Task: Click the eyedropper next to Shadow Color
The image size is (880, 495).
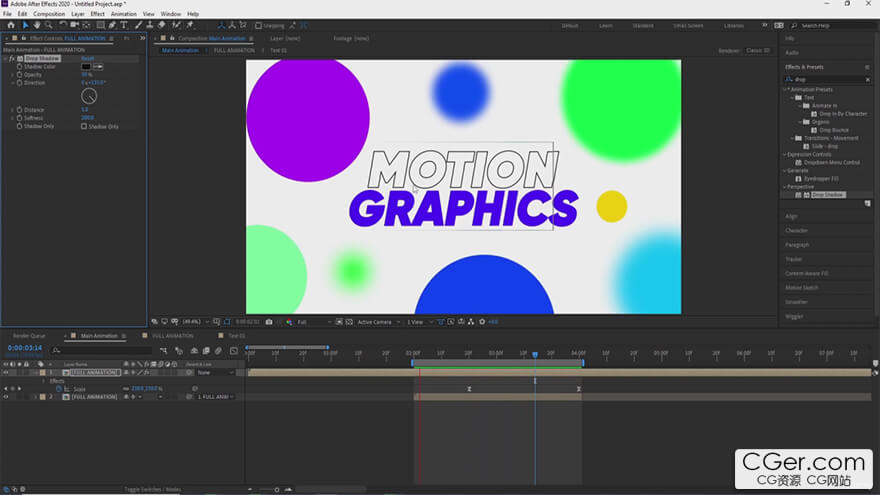Action: [98, 67]
